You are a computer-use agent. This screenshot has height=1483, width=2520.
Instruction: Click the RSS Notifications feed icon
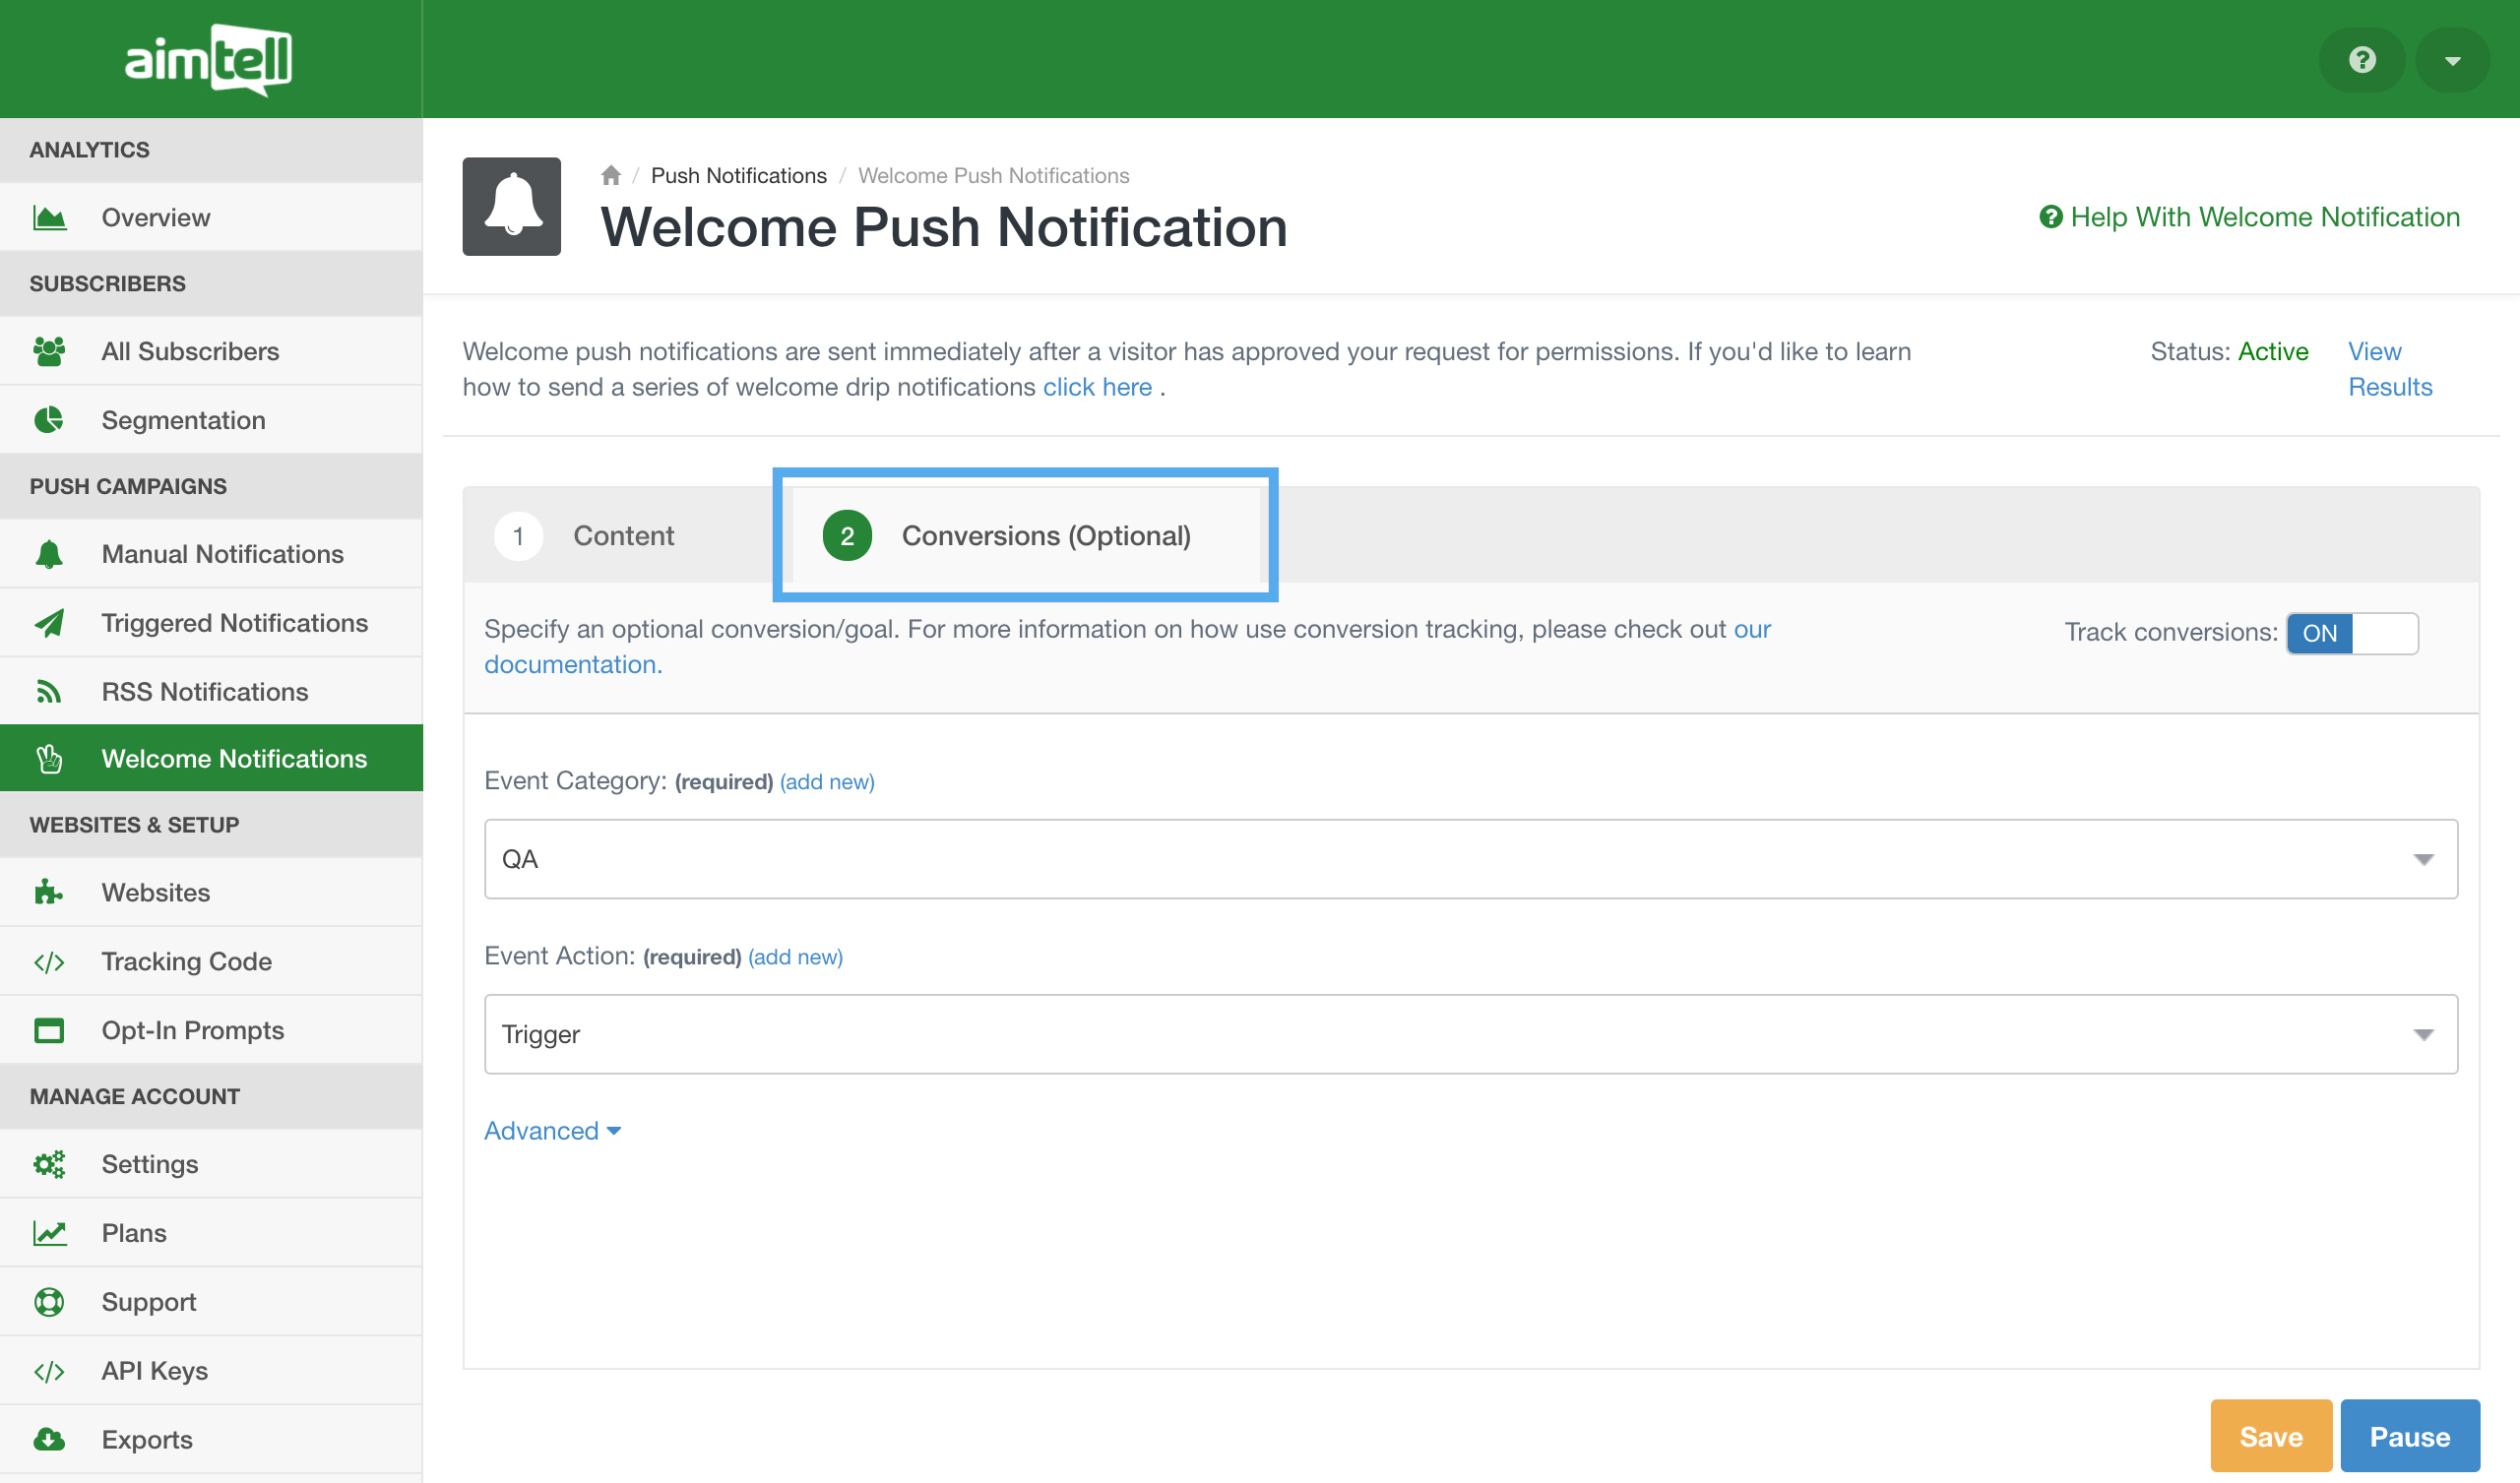coord(49,692)
